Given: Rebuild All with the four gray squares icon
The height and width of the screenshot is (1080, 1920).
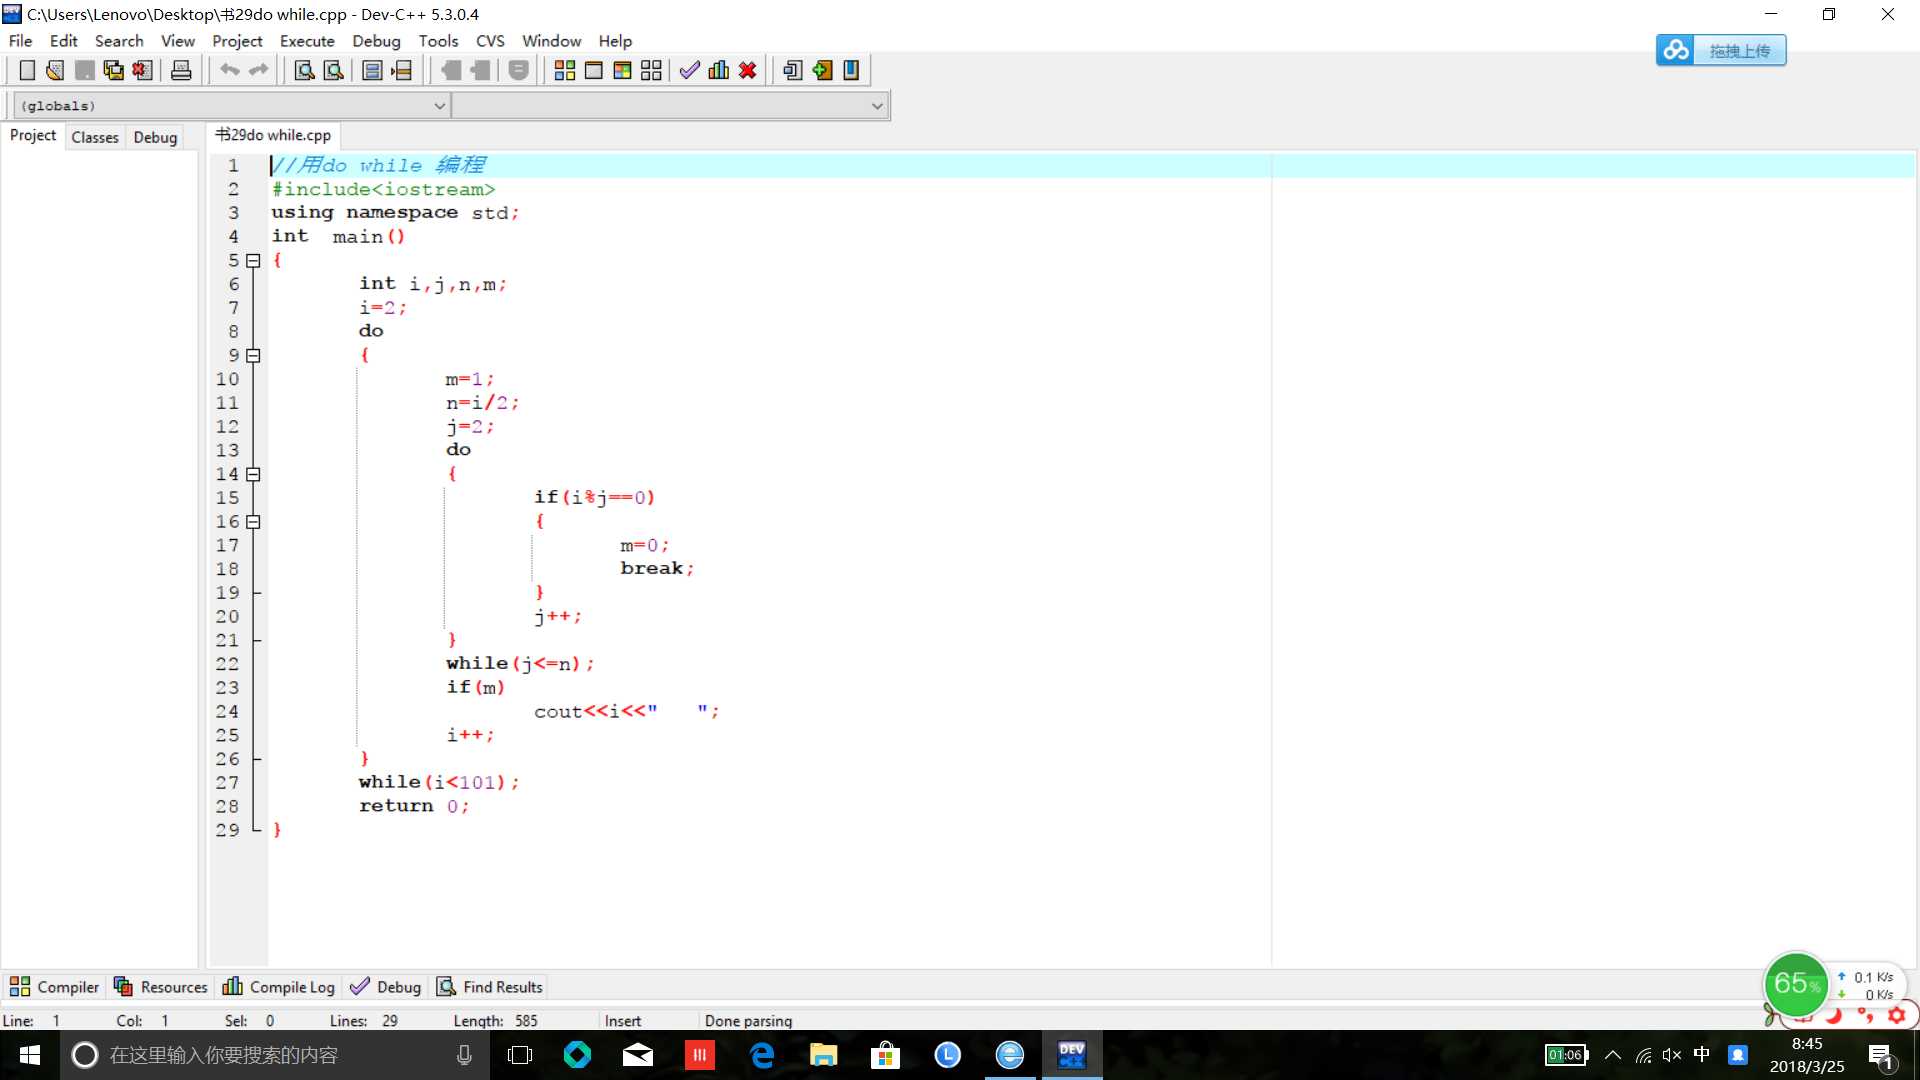Looking at the screenshot, I should 651,70.
